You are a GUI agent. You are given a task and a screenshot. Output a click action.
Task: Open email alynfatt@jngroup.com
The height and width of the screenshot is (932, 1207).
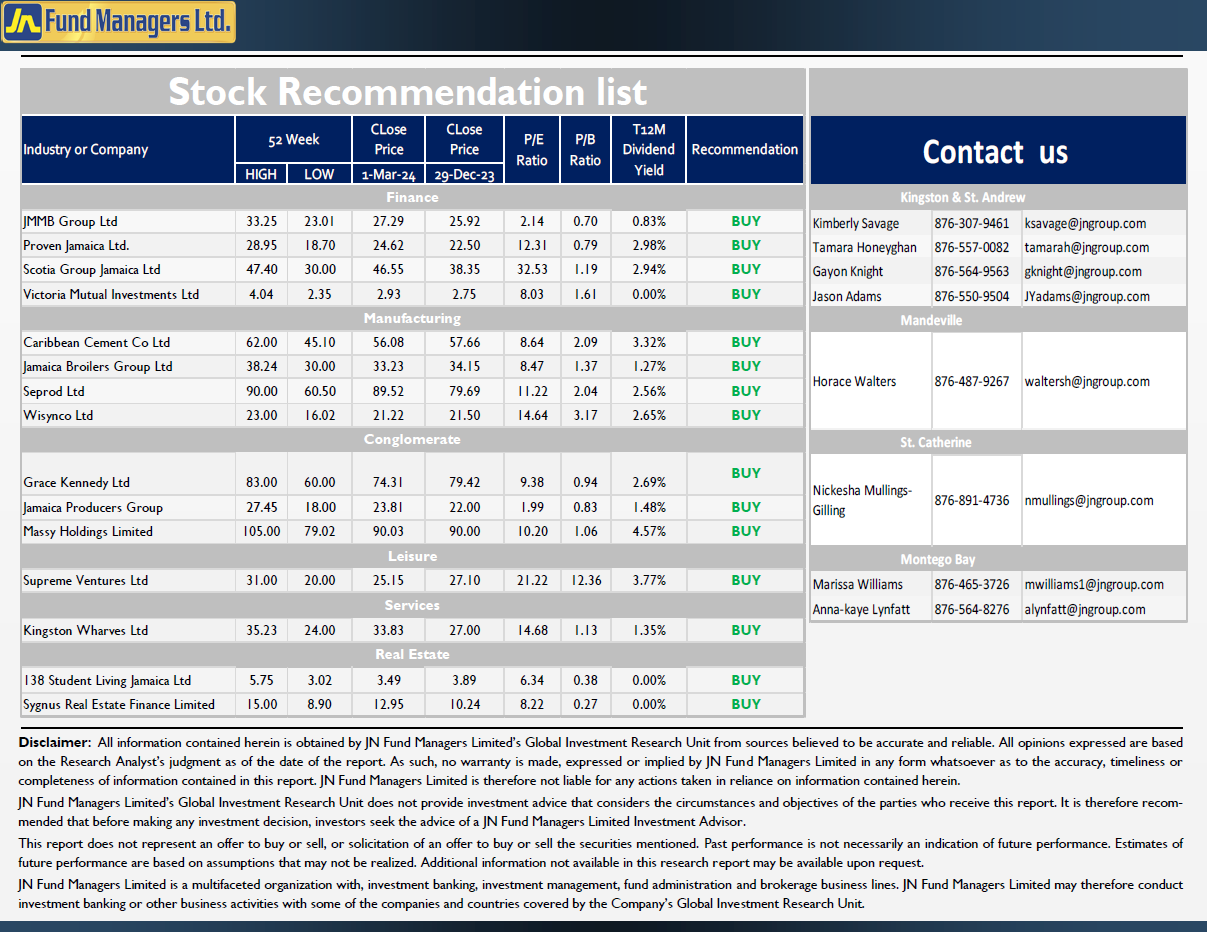pos(1085,610)
